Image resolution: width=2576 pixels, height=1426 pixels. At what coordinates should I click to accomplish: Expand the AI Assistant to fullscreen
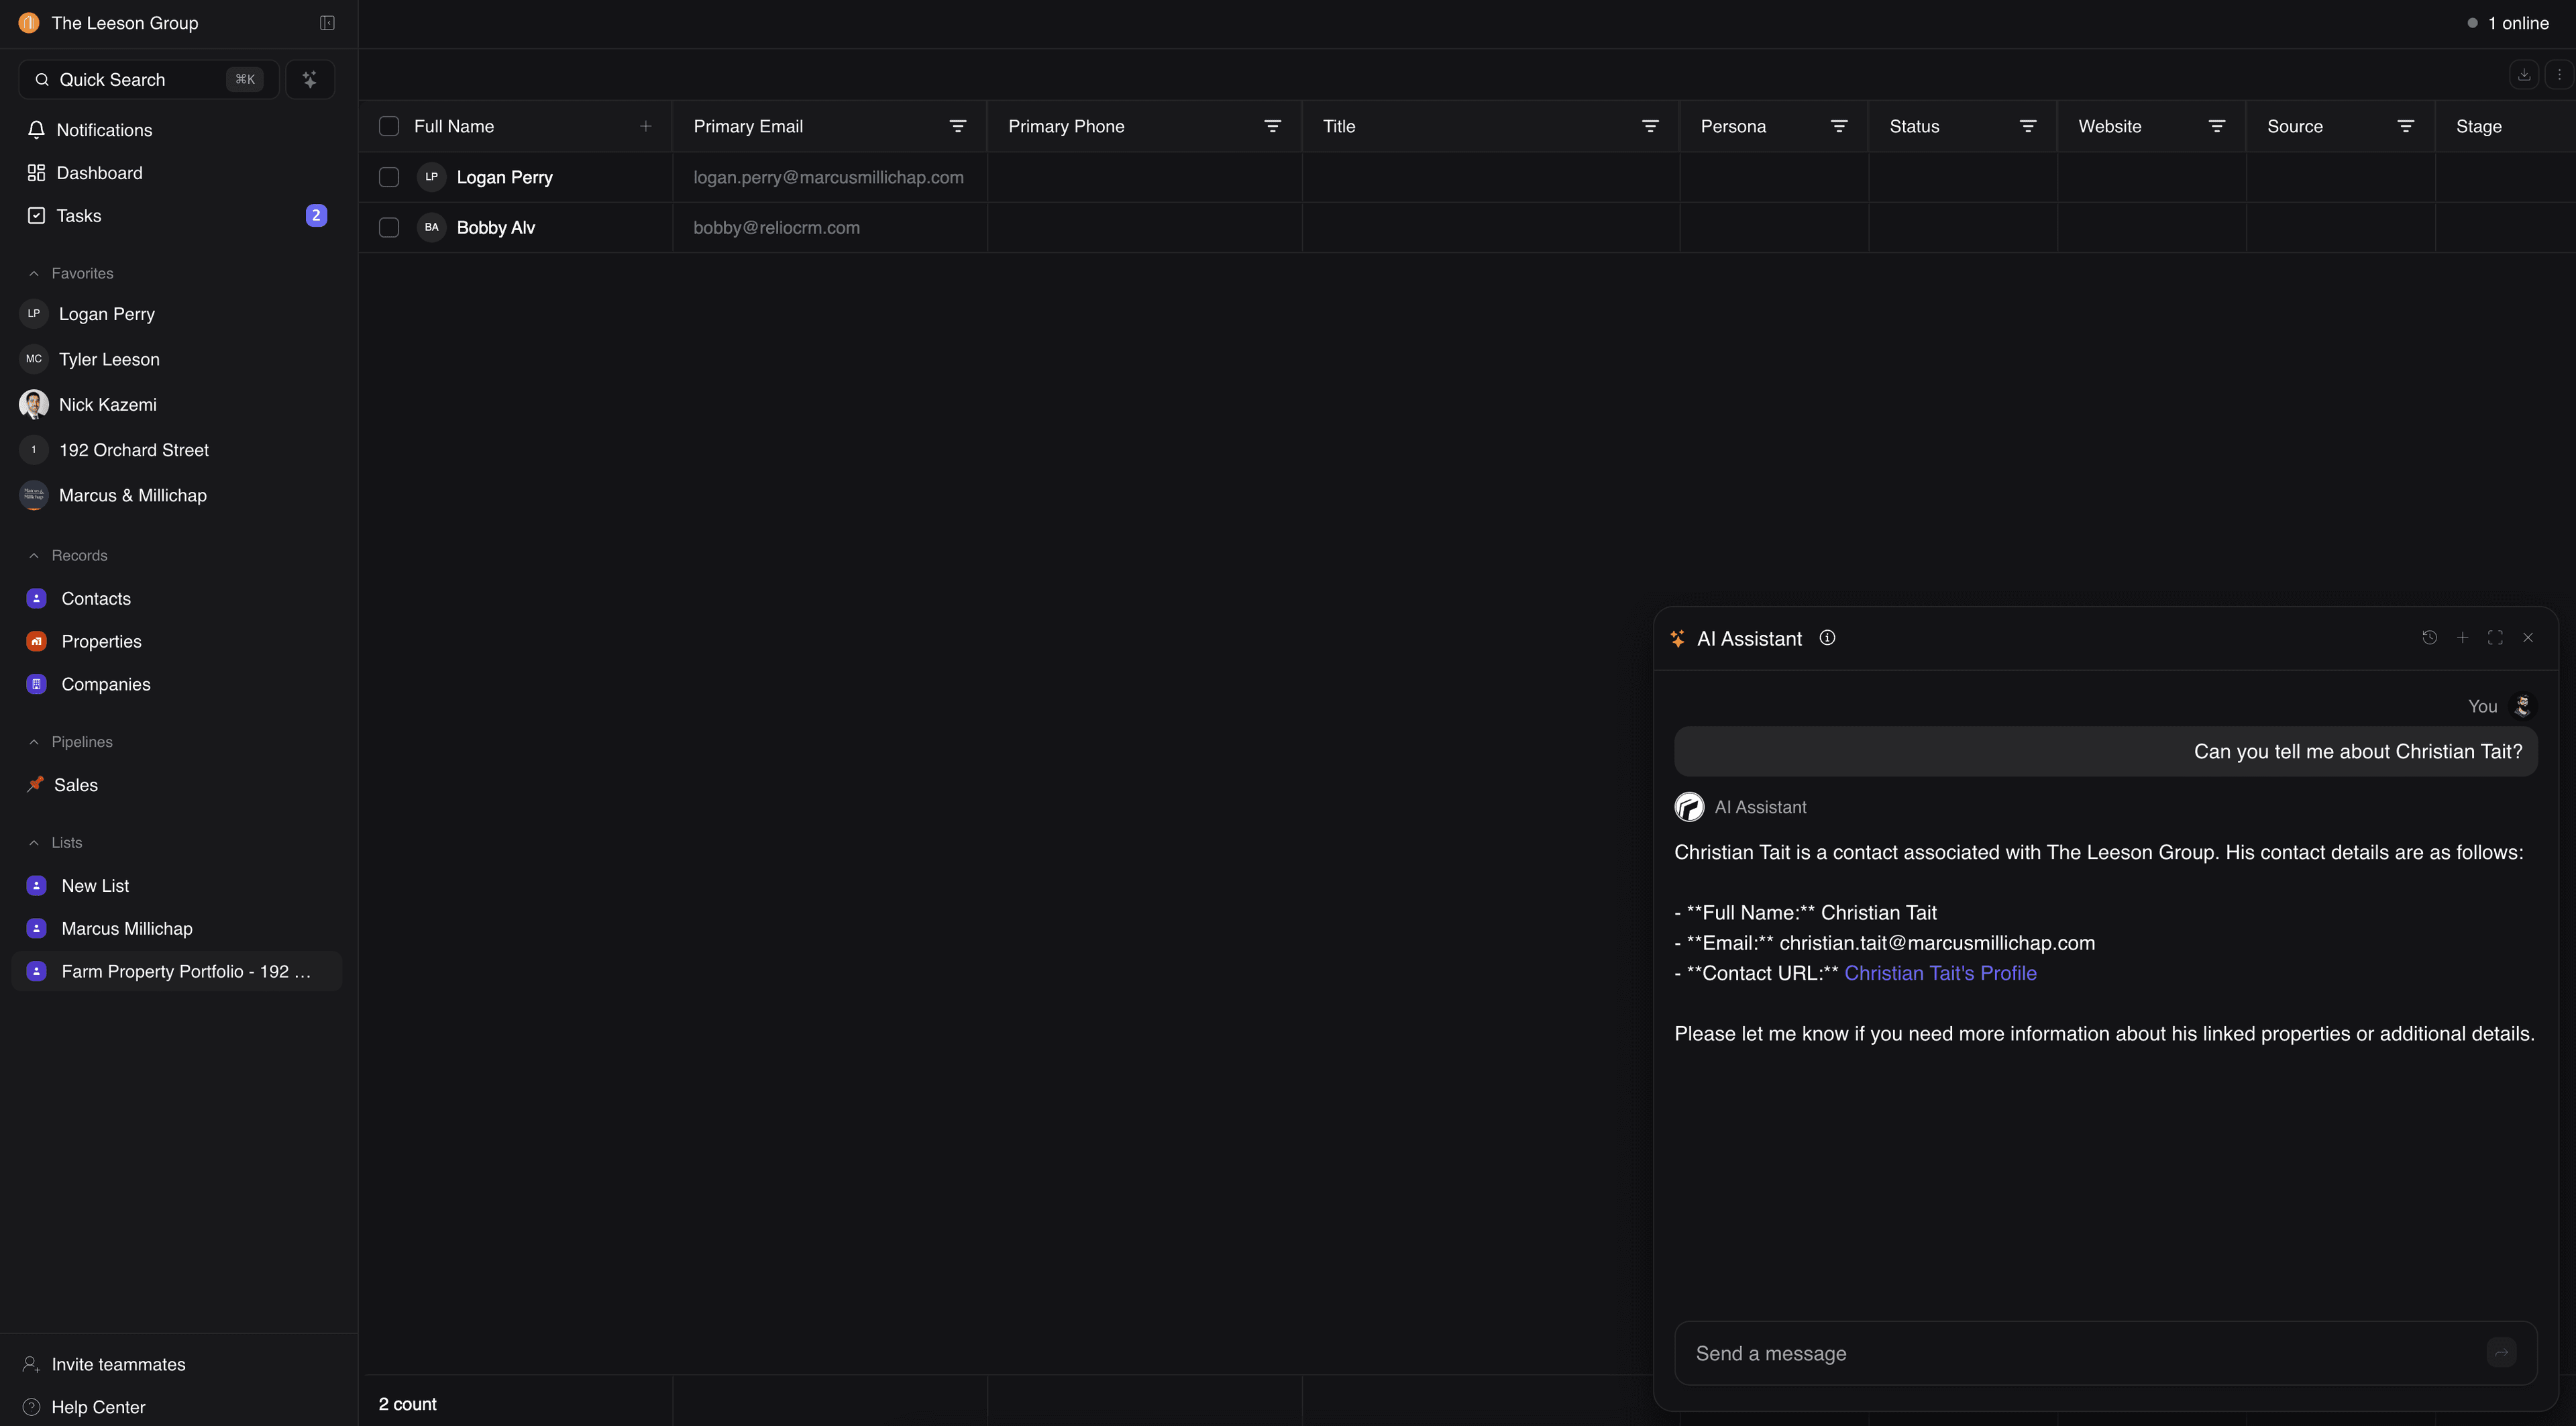(2495, 637)
